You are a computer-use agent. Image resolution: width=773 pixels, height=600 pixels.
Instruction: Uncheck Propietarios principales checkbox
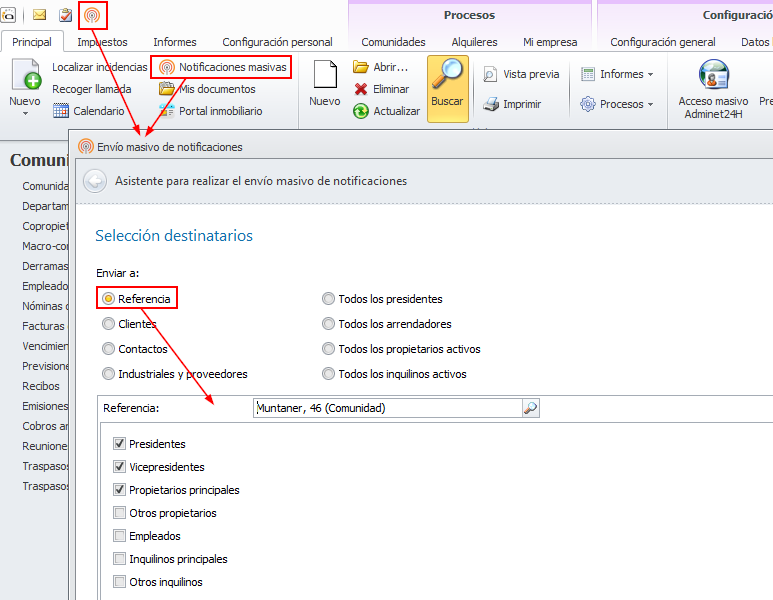119,490
